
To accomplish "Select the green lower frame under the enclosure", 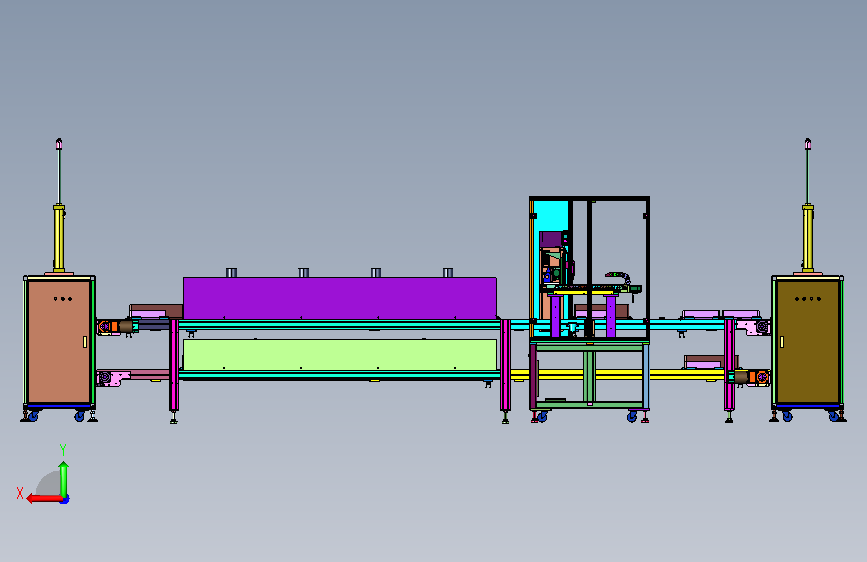I will point(589,376).
